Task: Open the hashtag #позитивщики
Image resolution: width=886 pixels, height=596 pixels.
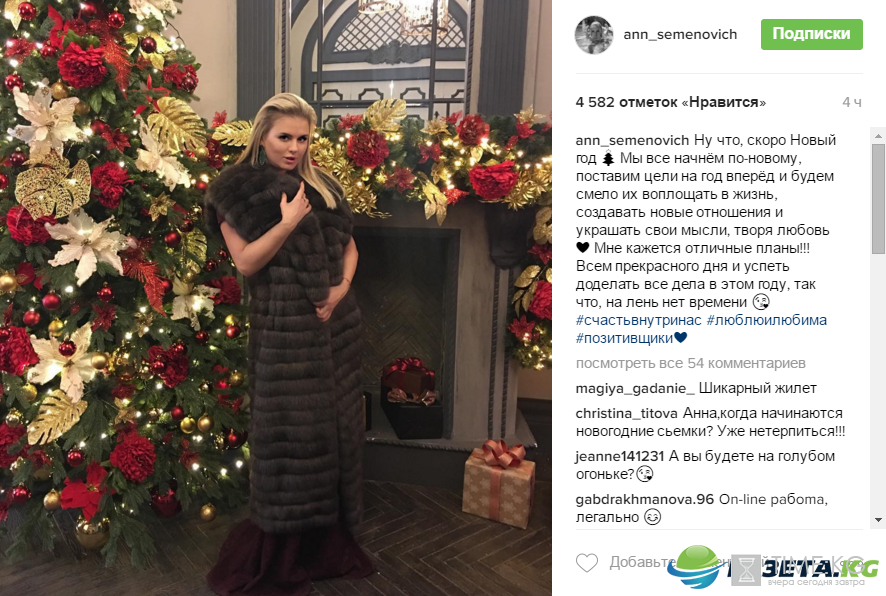Action: [x=624, y=338]
